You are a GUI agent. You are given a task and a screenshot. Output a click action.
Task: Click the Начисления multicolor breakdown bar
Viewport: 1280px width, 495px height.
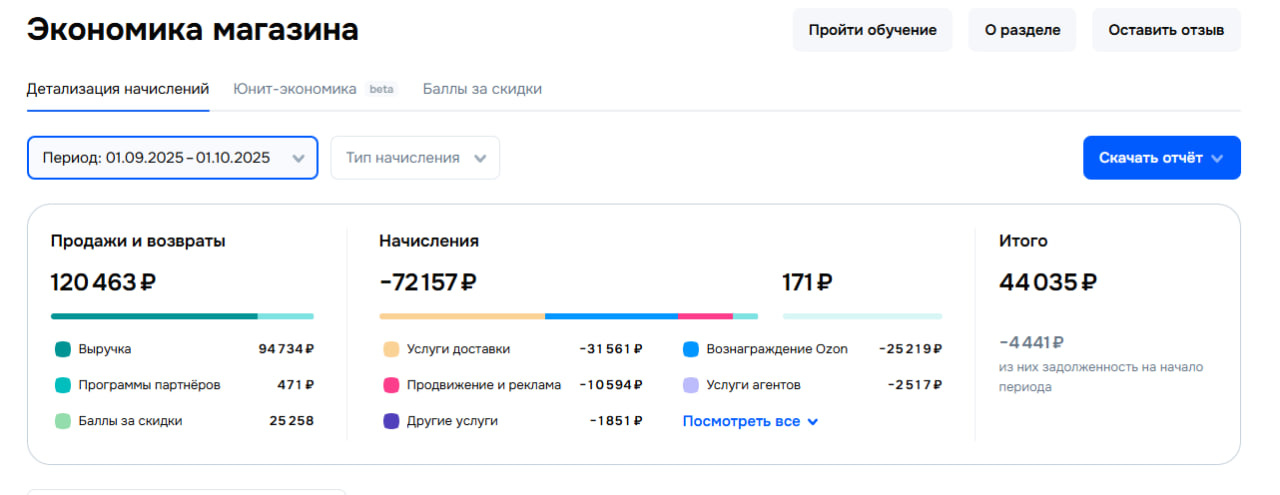click(568, 316)
